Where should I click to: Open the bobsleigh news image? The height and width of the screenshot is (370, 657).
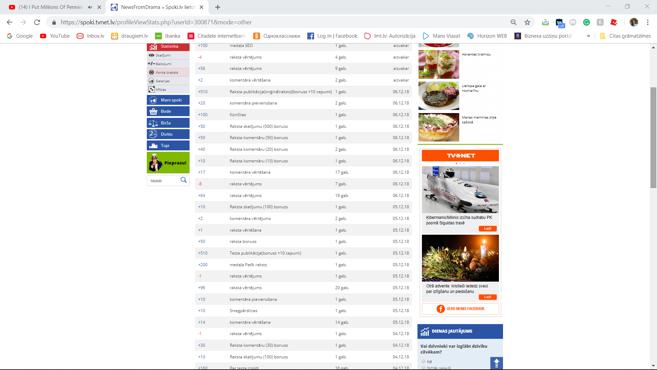460,190
